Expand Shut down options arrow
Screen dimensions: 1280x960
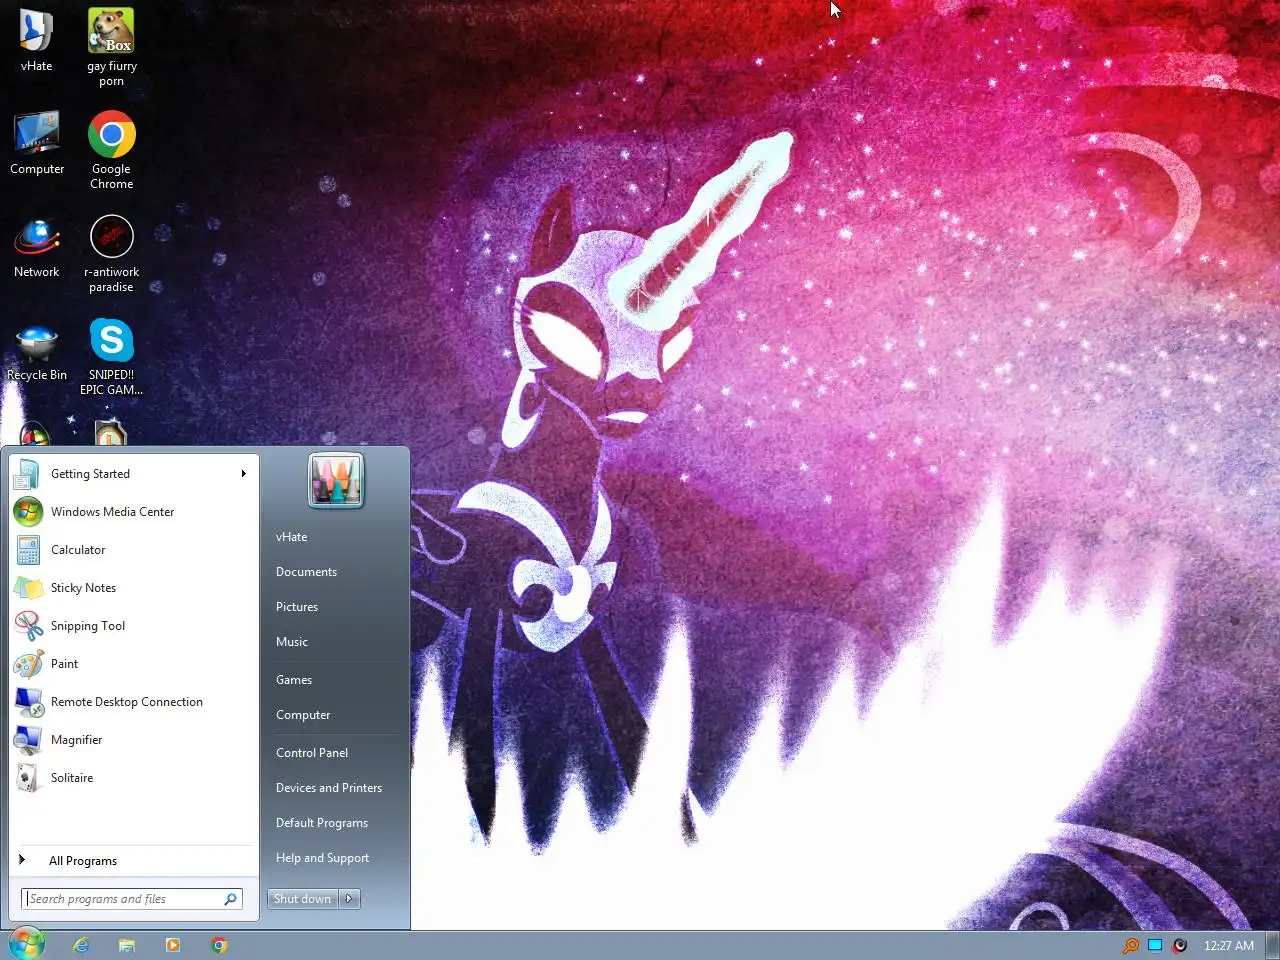(x=349, y=899)
